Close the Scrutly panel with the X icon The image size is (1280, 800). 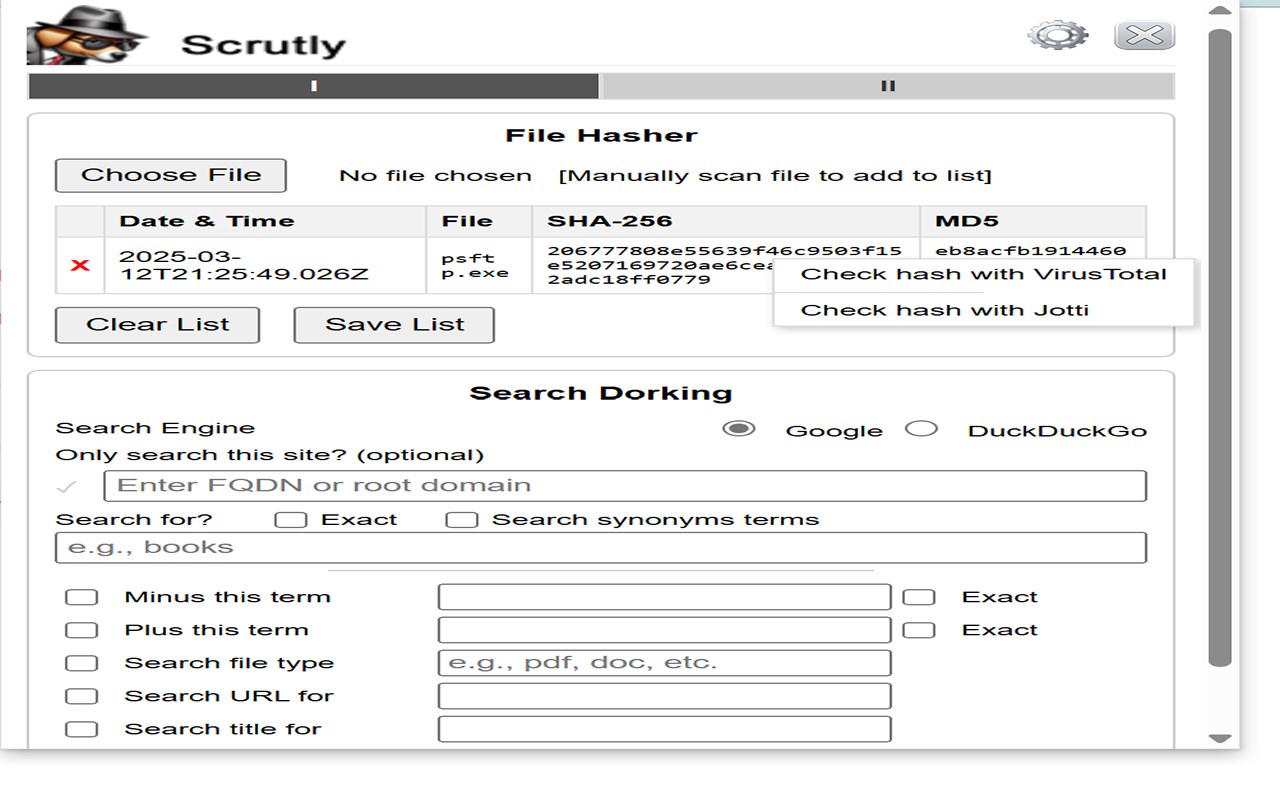(1144, 35)
